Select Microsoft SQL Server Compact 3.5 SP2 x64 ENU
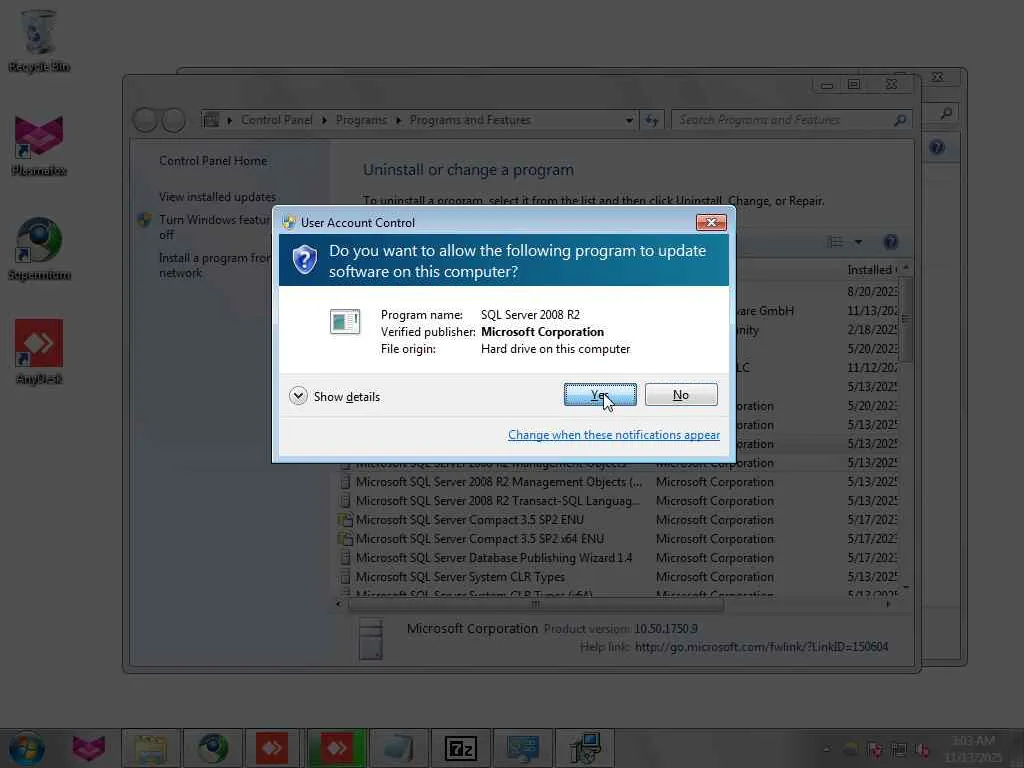This screenshot has height=768, width=1024. click(x=618, y=539)
